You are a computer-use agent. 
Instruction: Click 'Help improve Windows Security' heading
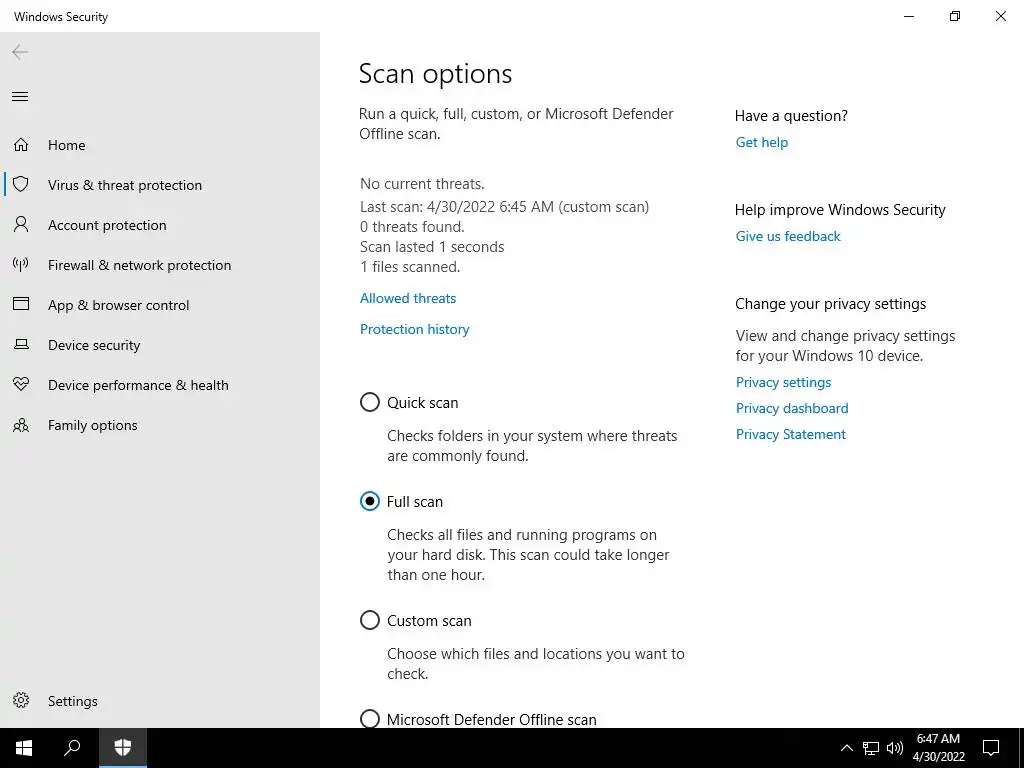840,210
